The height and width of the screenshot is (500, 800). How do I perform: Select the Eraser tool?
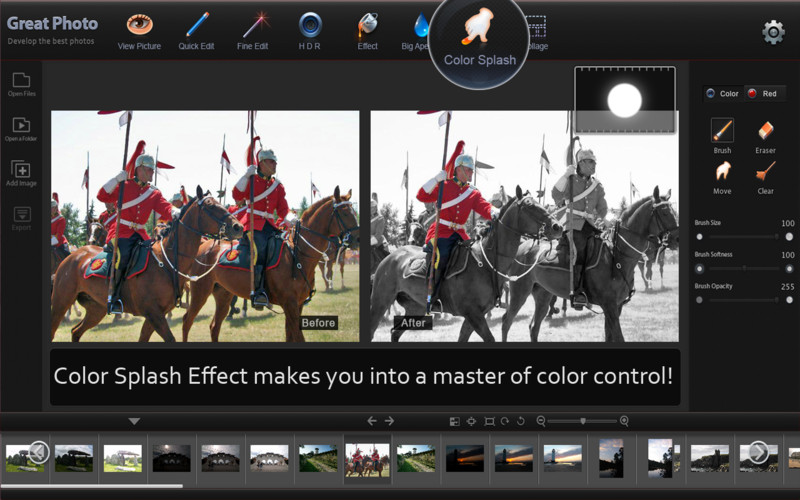765,136
